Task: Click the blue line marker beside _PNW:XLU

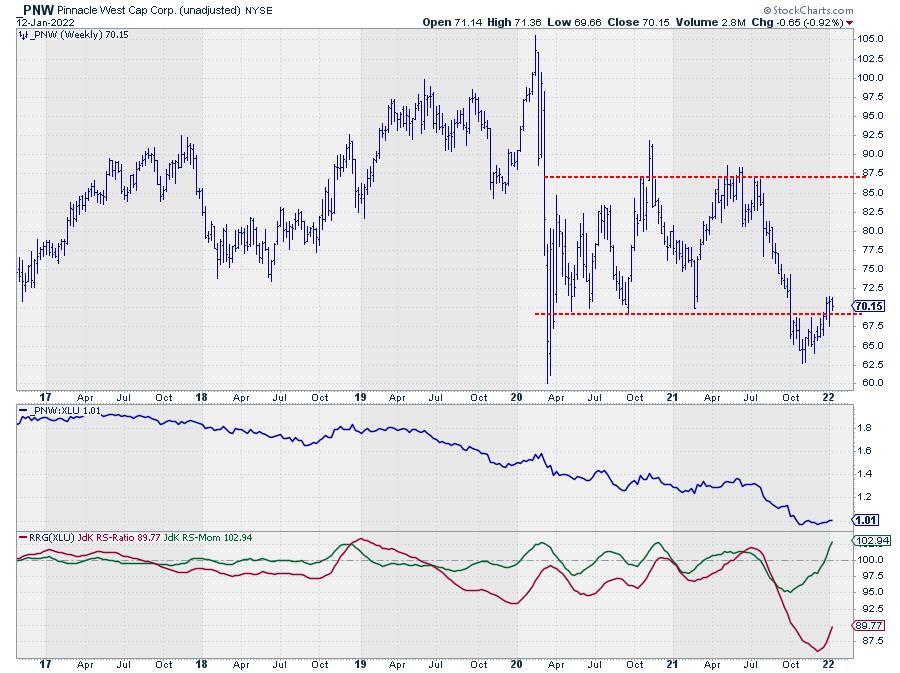Action: 23,411
